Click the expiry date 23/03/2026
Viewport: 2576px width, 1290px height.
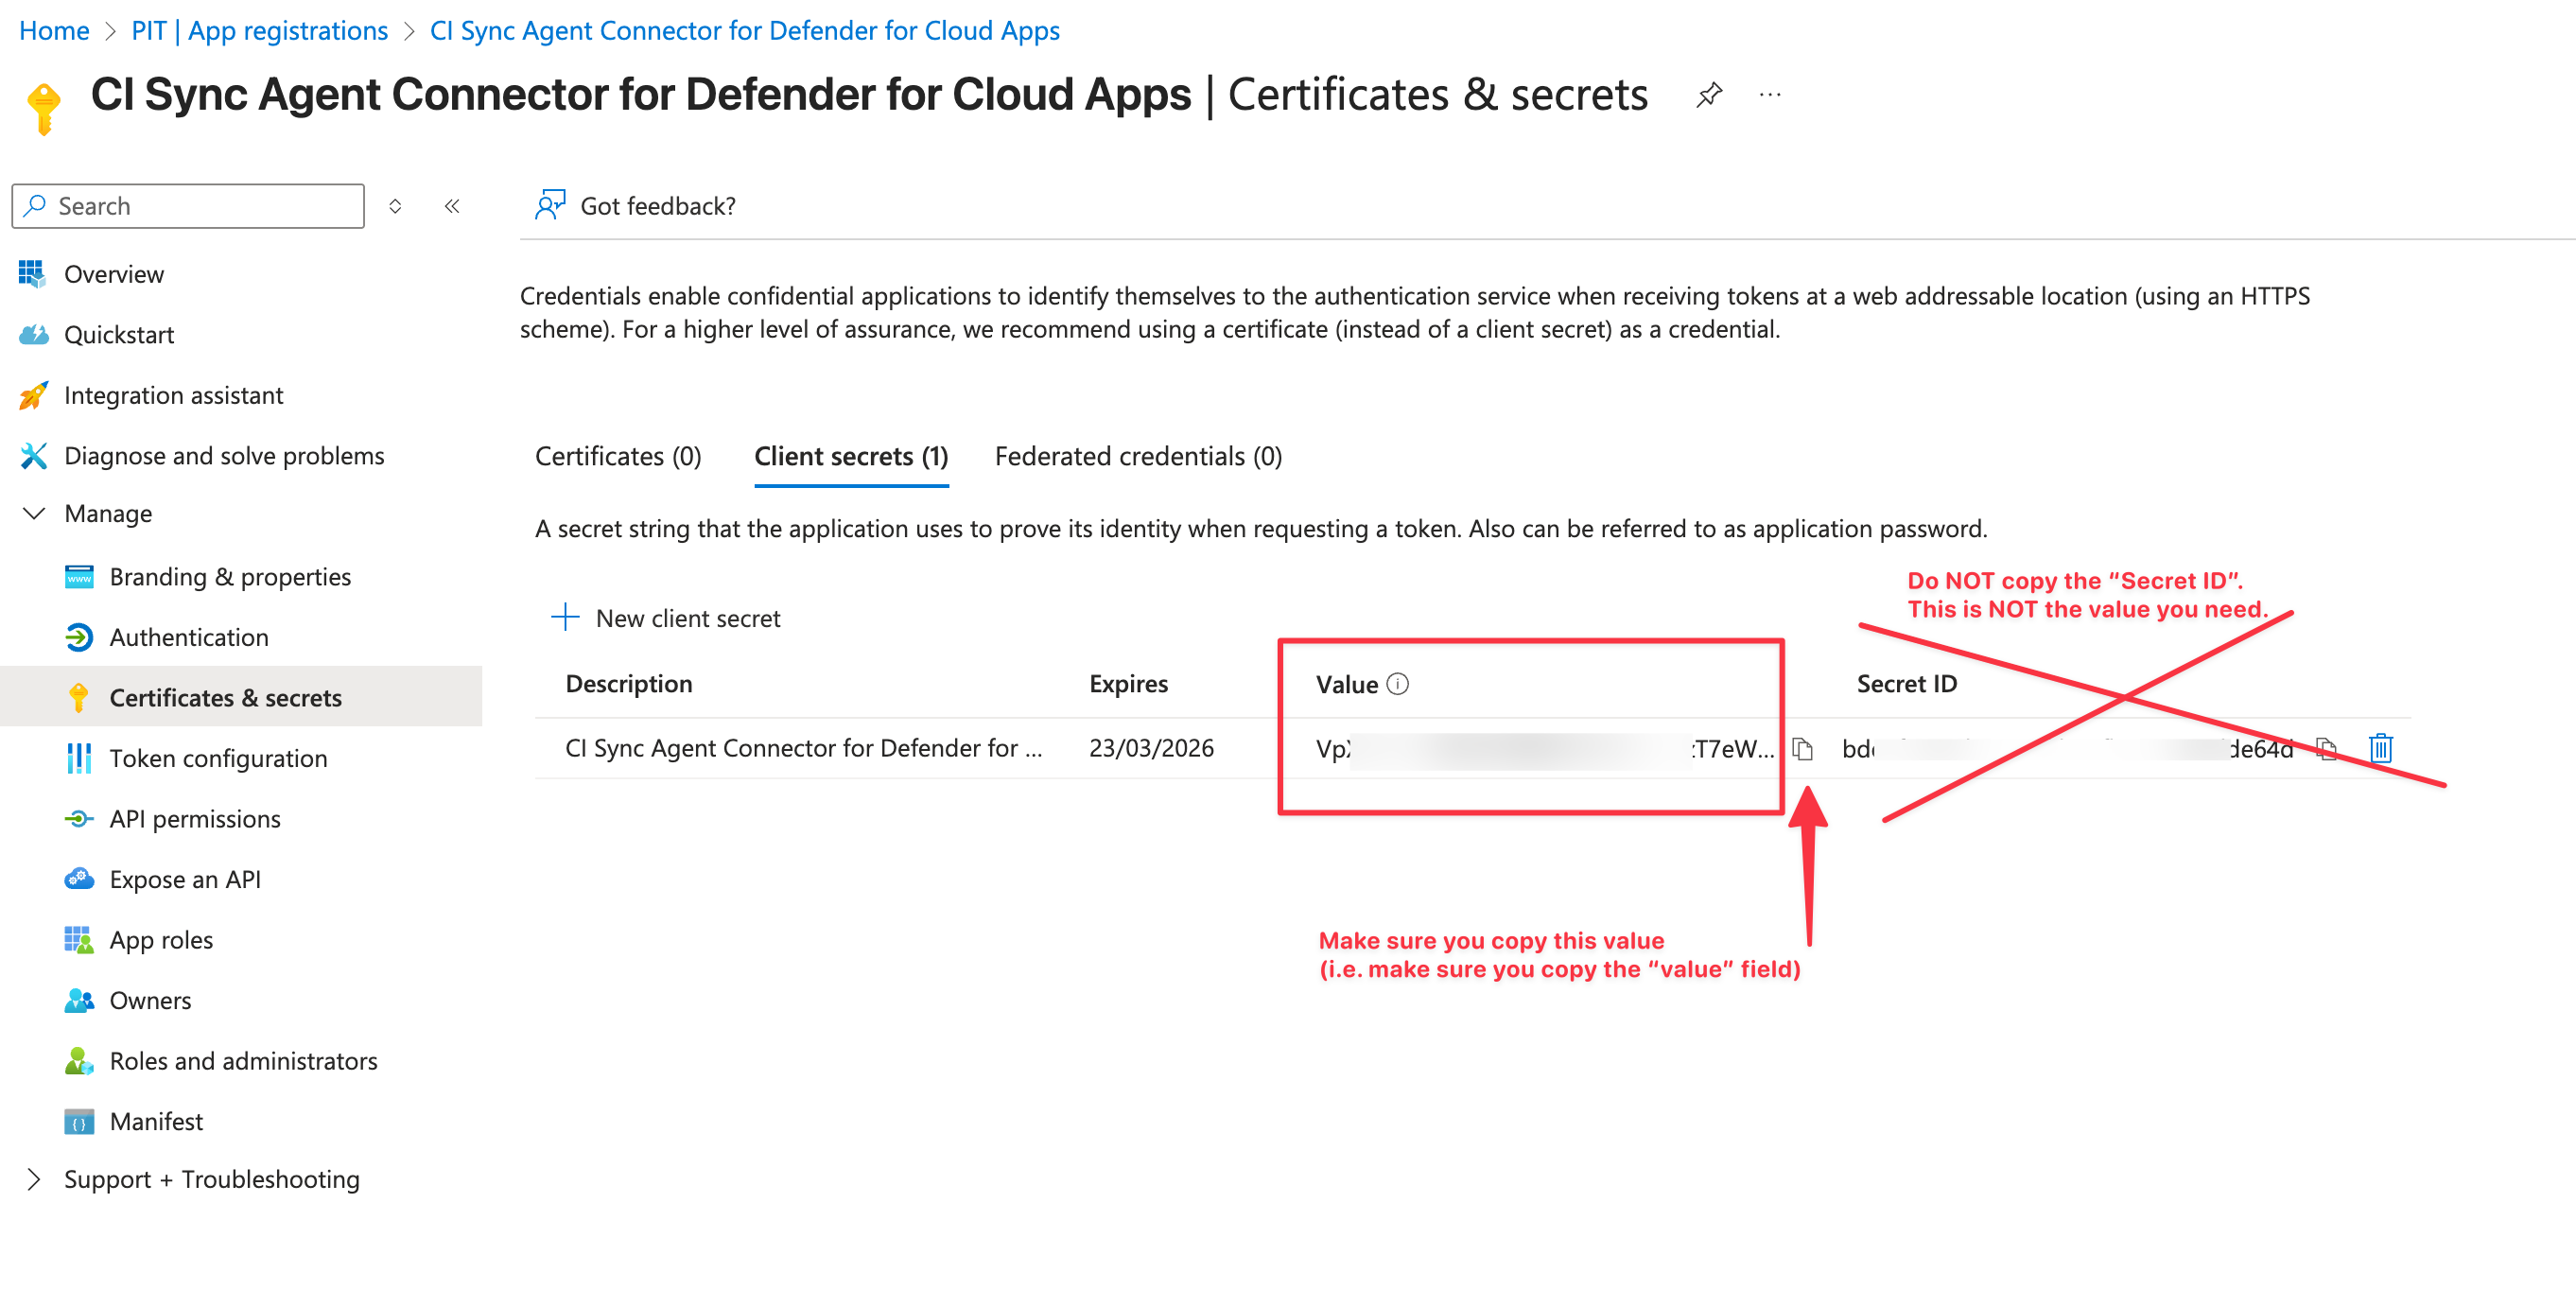(x=1151, y=748)
